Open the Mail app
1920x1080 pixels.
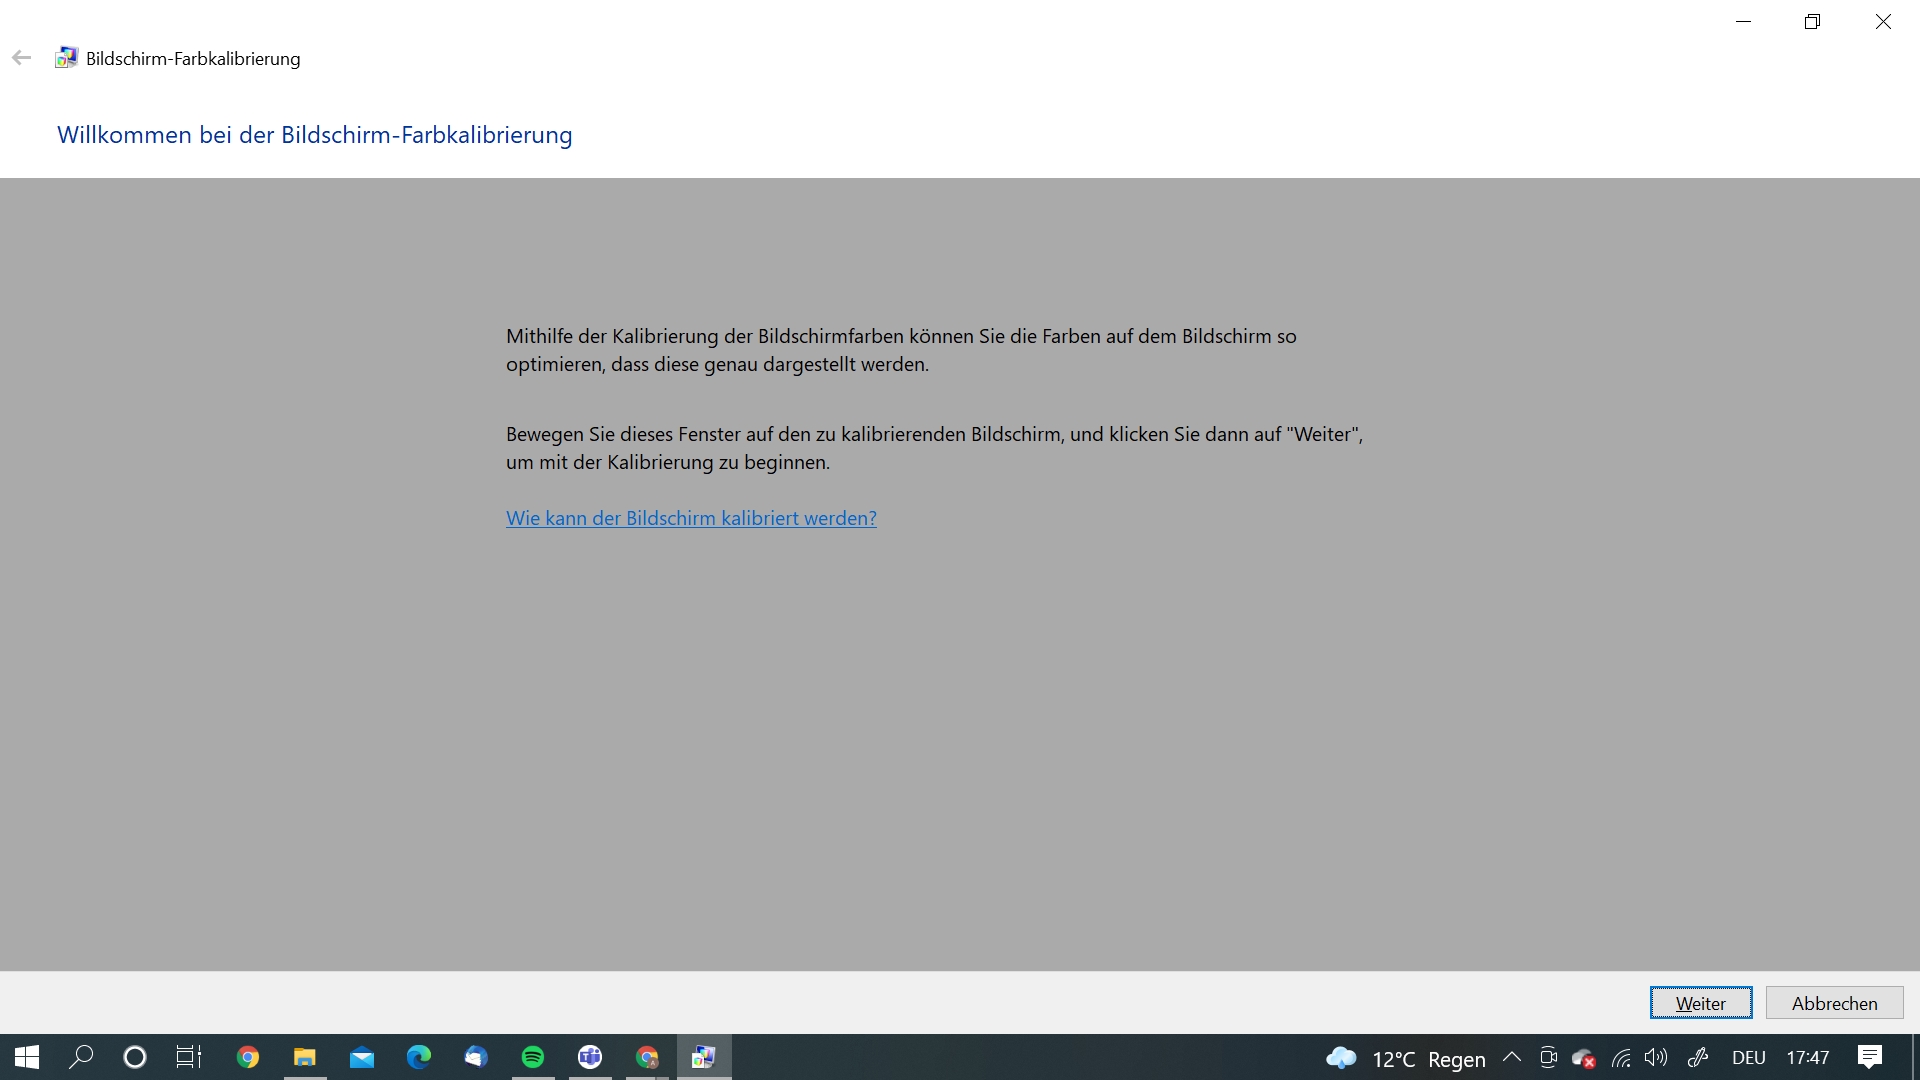(361, 1057)
